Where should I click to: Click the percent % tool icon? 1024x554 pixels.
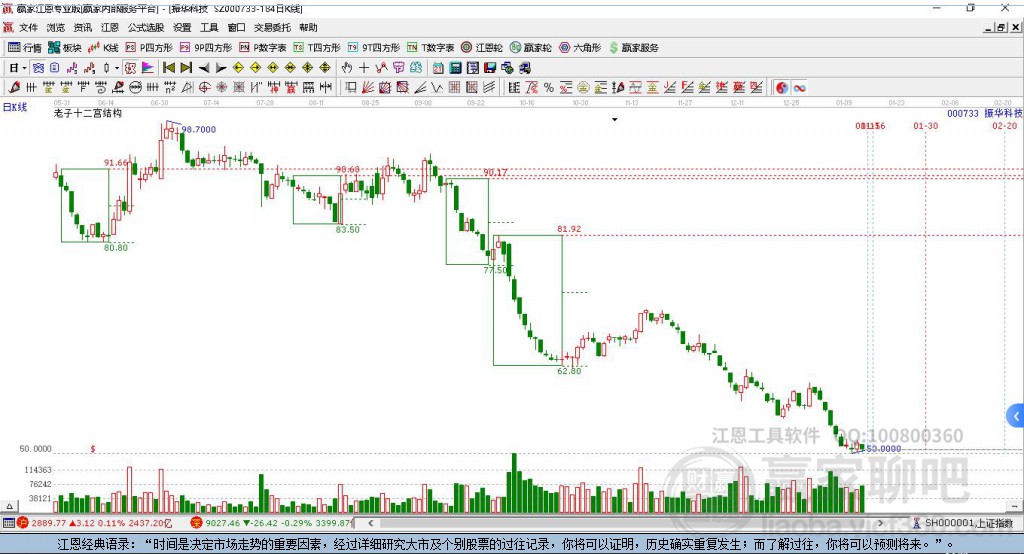pyautogui.click(x=549, y=88)
